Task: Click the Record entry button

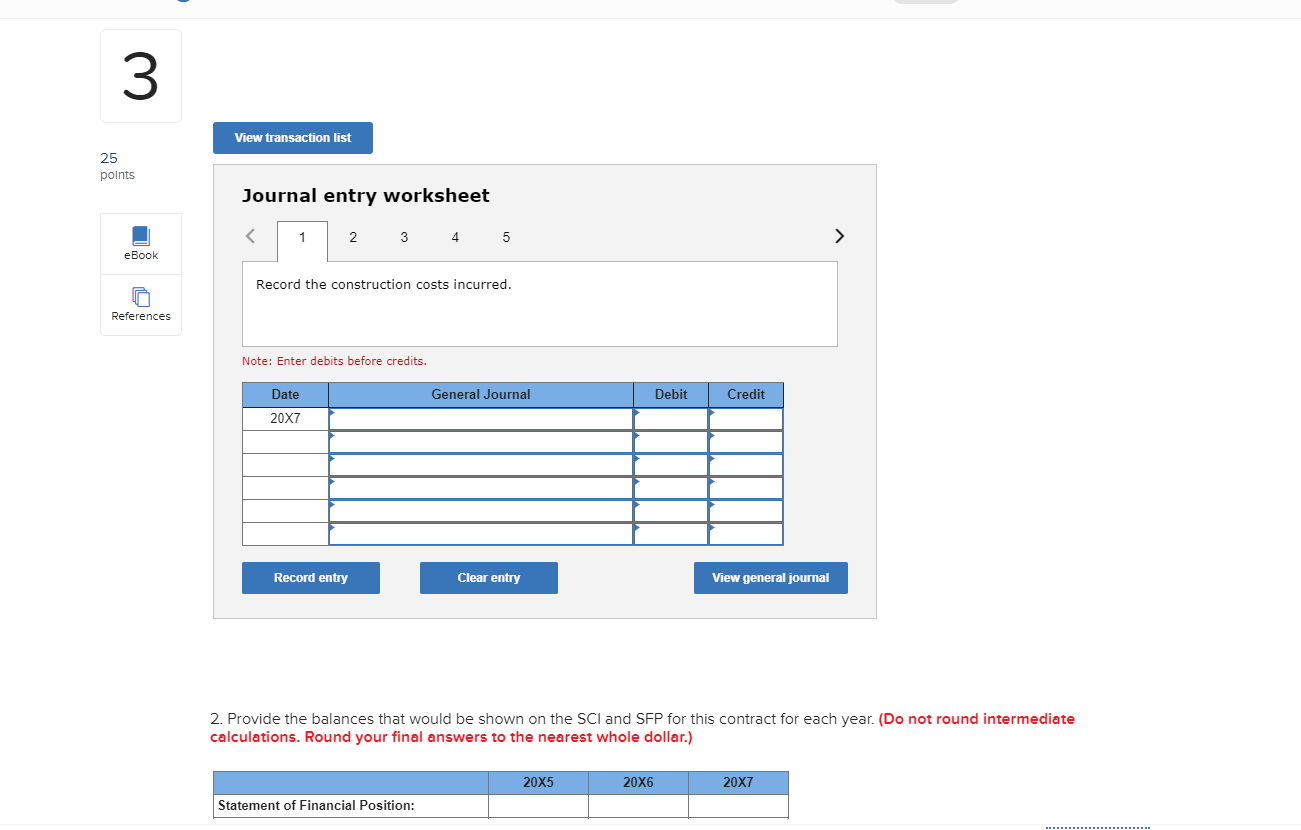Action: click(310, 577)
